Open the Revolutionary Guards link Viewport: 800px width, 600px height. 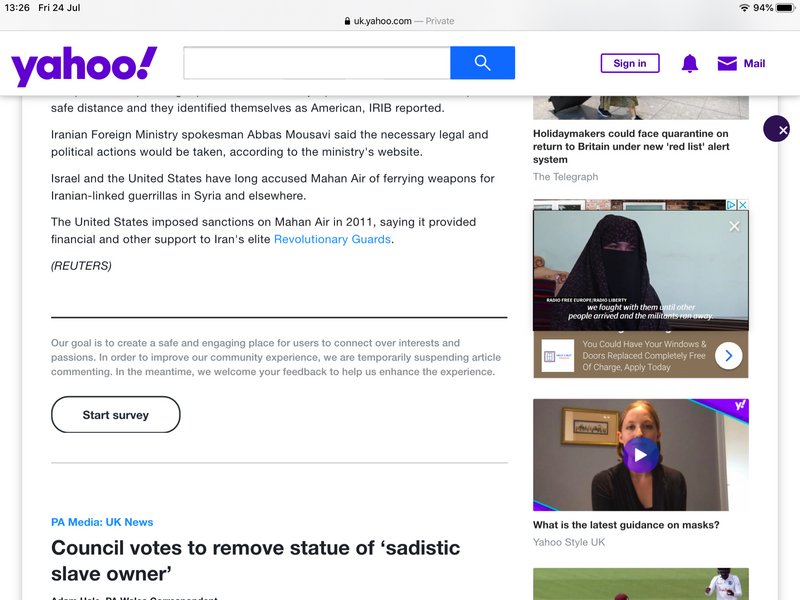point(332,239)
